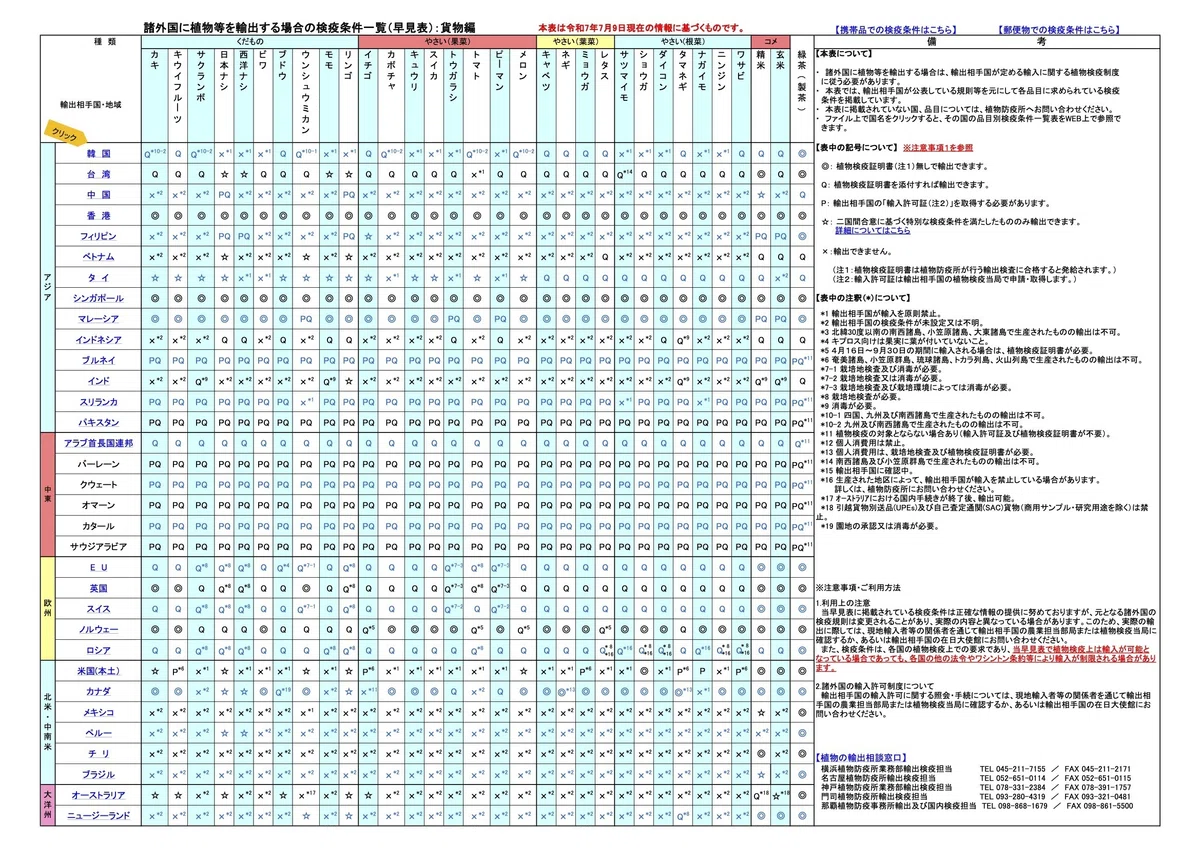Screen dimensions: 1200x848
Task: Open the タイ country link
Action: [x=98, y=277]
